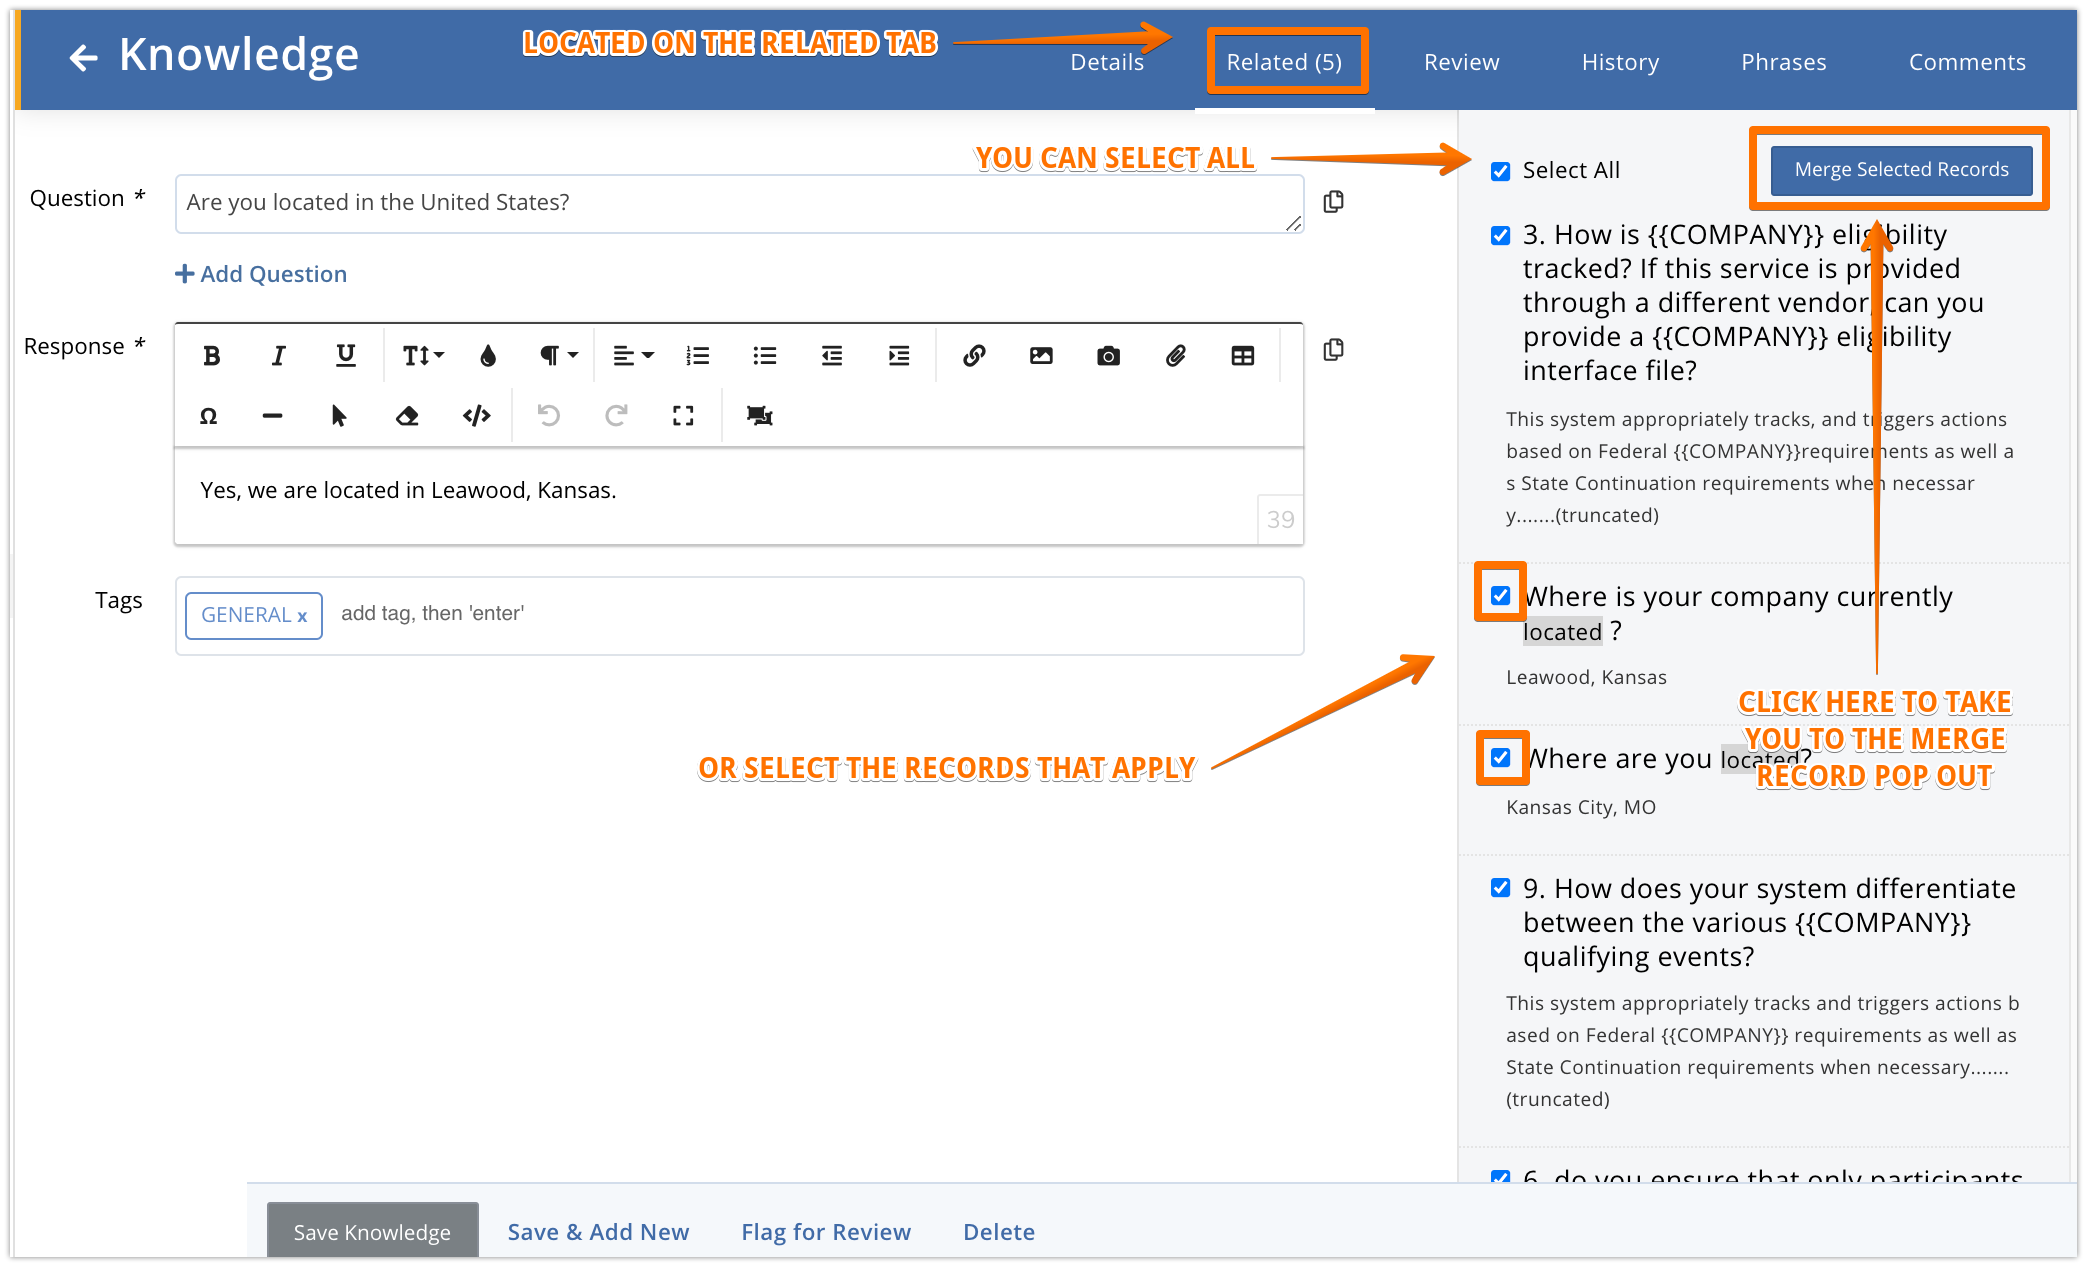2087x1267 pixels.
Task: Click Save & Add New
Action: [598, 1232]
